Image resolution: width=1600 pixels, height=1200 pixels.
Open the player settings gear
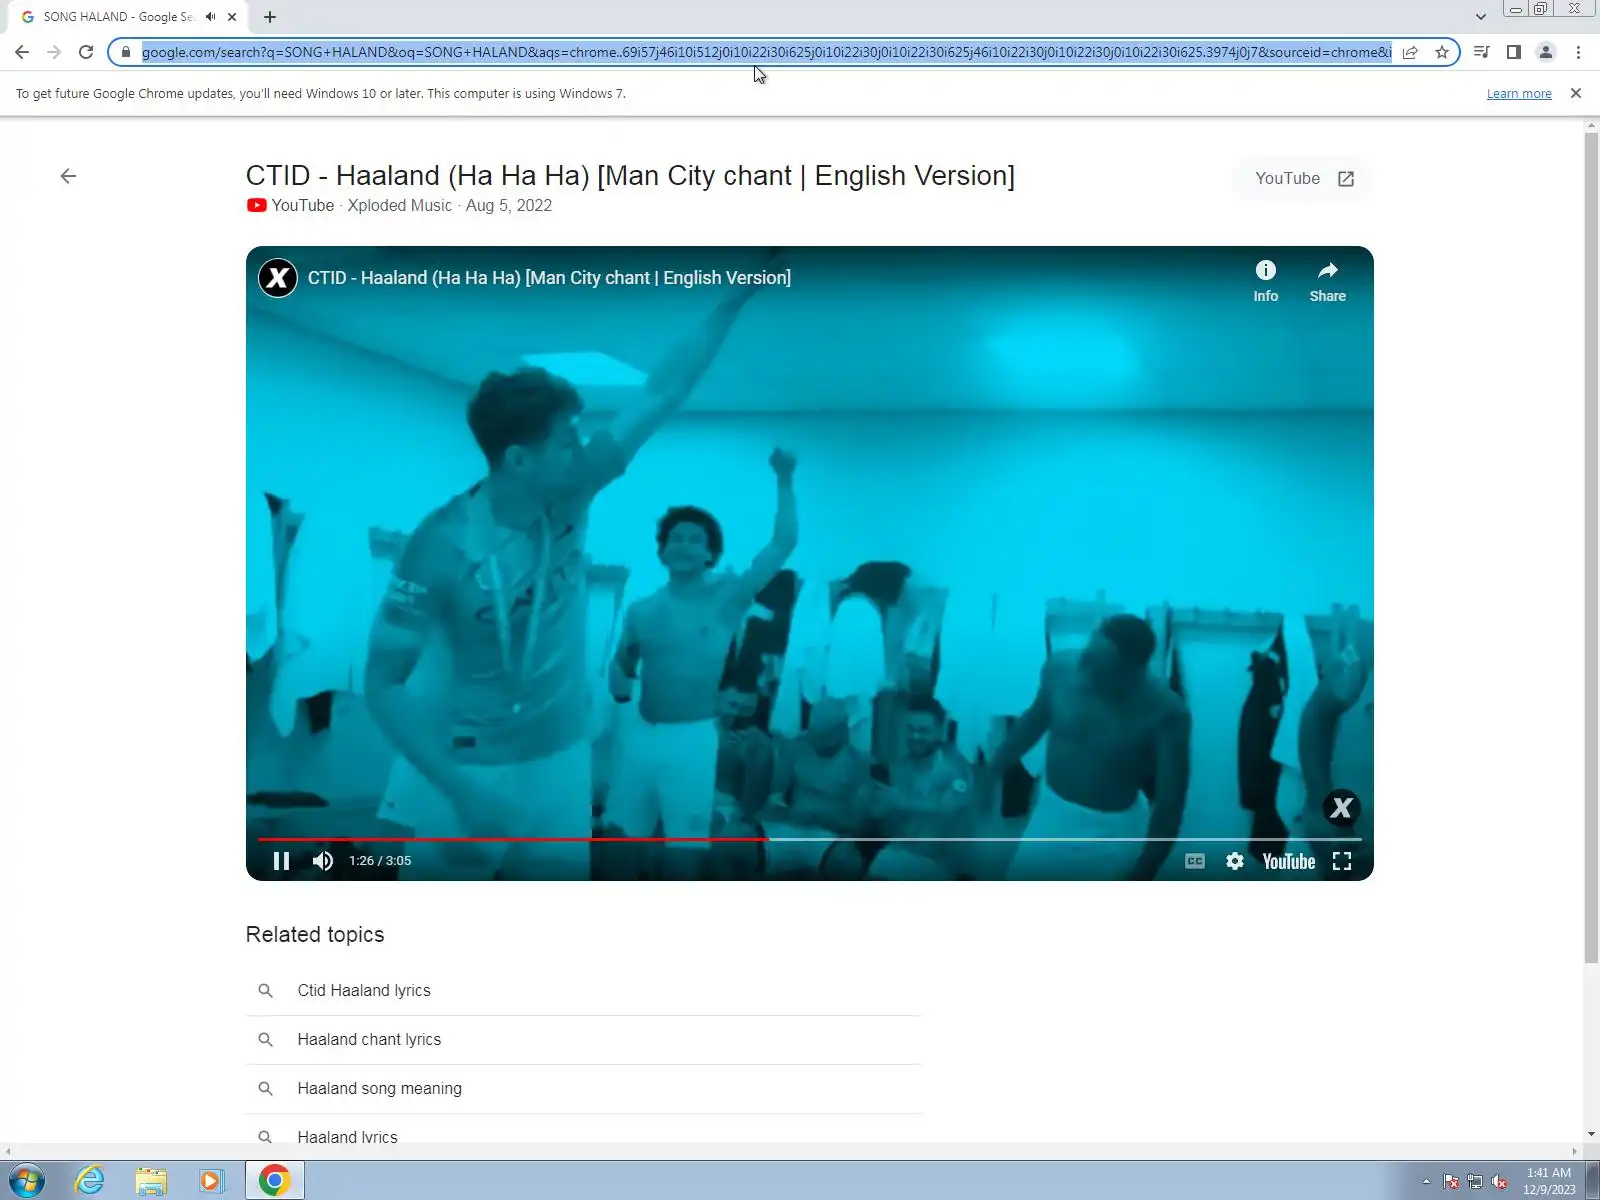(1235, 861)
